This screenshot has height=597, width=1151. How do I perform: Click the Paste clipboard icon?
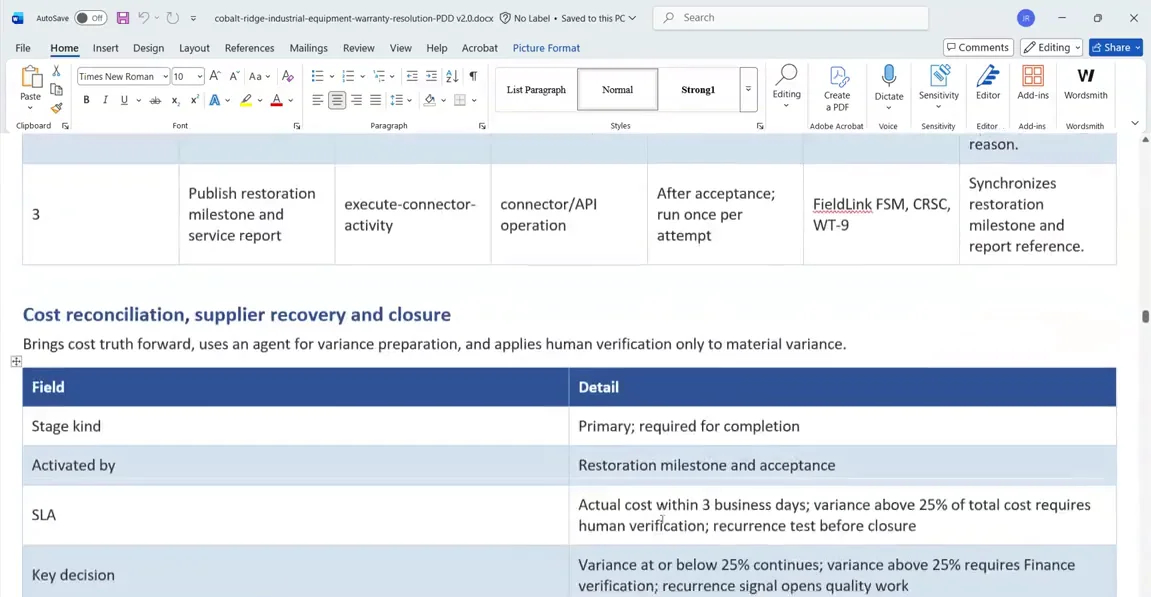[x=31, y=77]
